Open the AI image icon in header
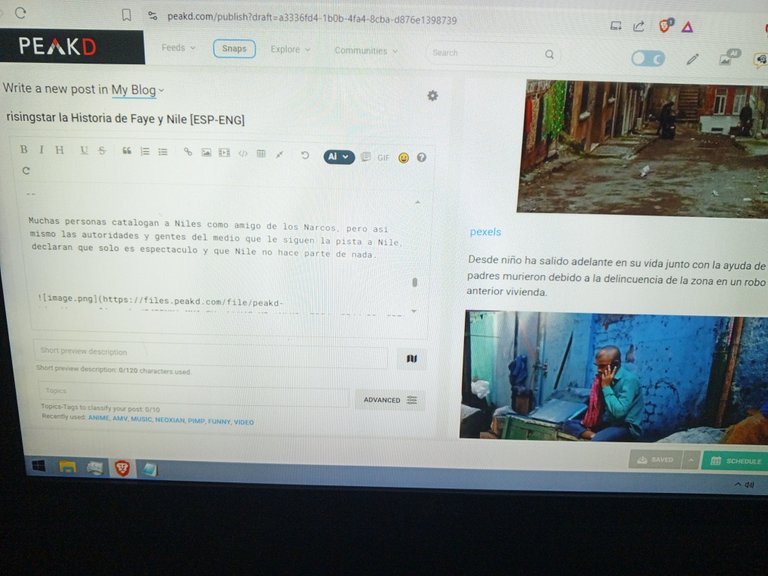The height and width of the screenshot is (576, 768). (x=728, y=58)
